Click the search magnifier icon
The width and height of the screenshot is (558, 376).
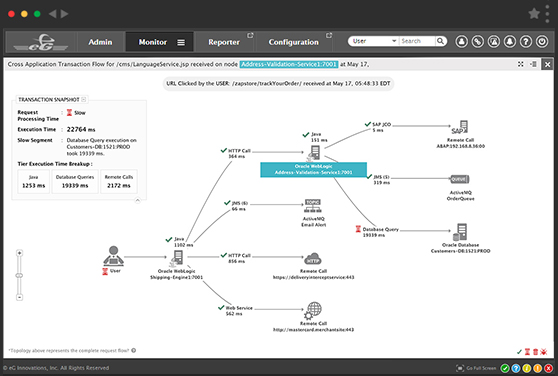pos(441,41)
